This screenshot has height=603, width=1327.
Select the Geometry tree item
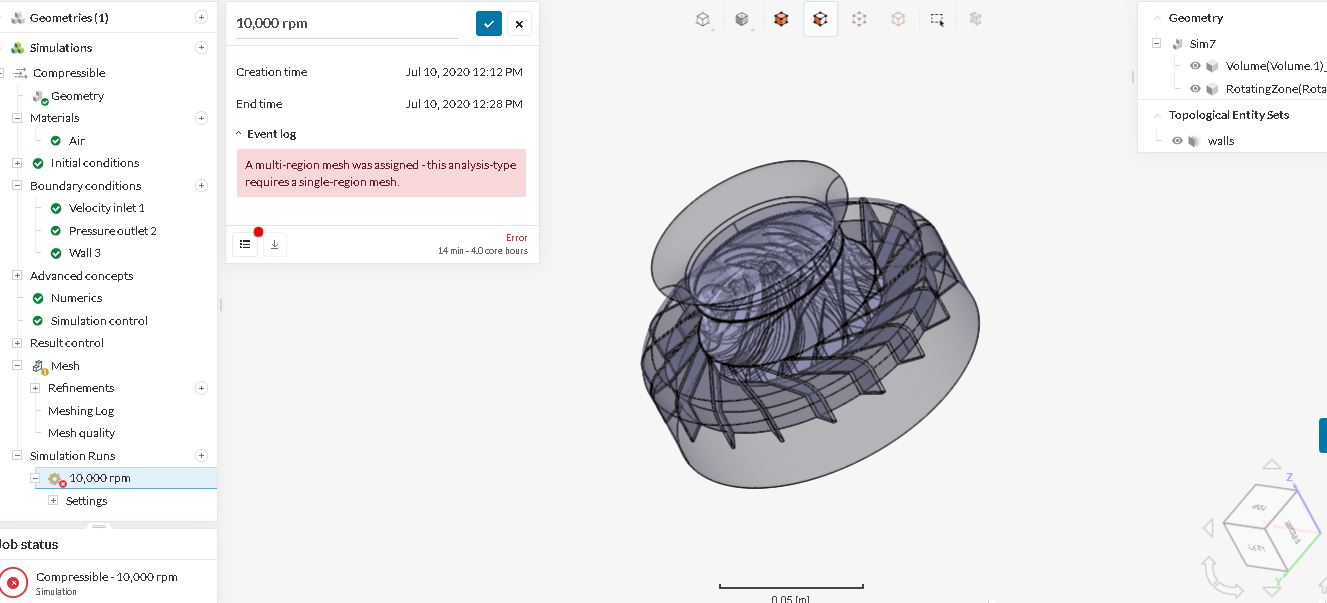click(x=77, y=96)
